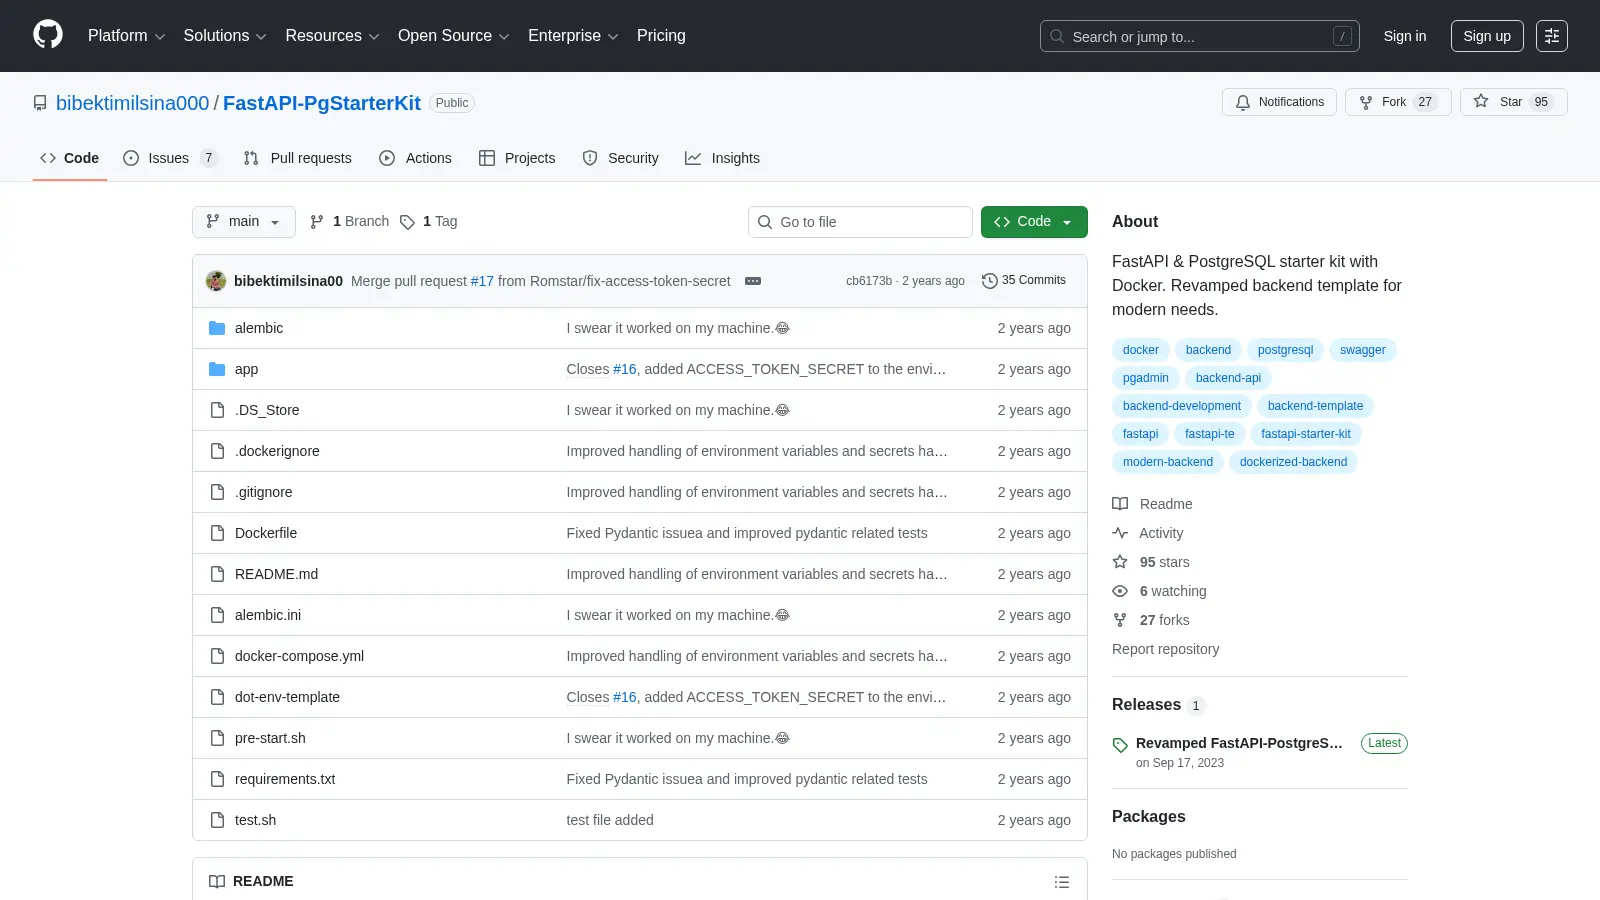Expand the Solutions menu

[x=225, y=36]
